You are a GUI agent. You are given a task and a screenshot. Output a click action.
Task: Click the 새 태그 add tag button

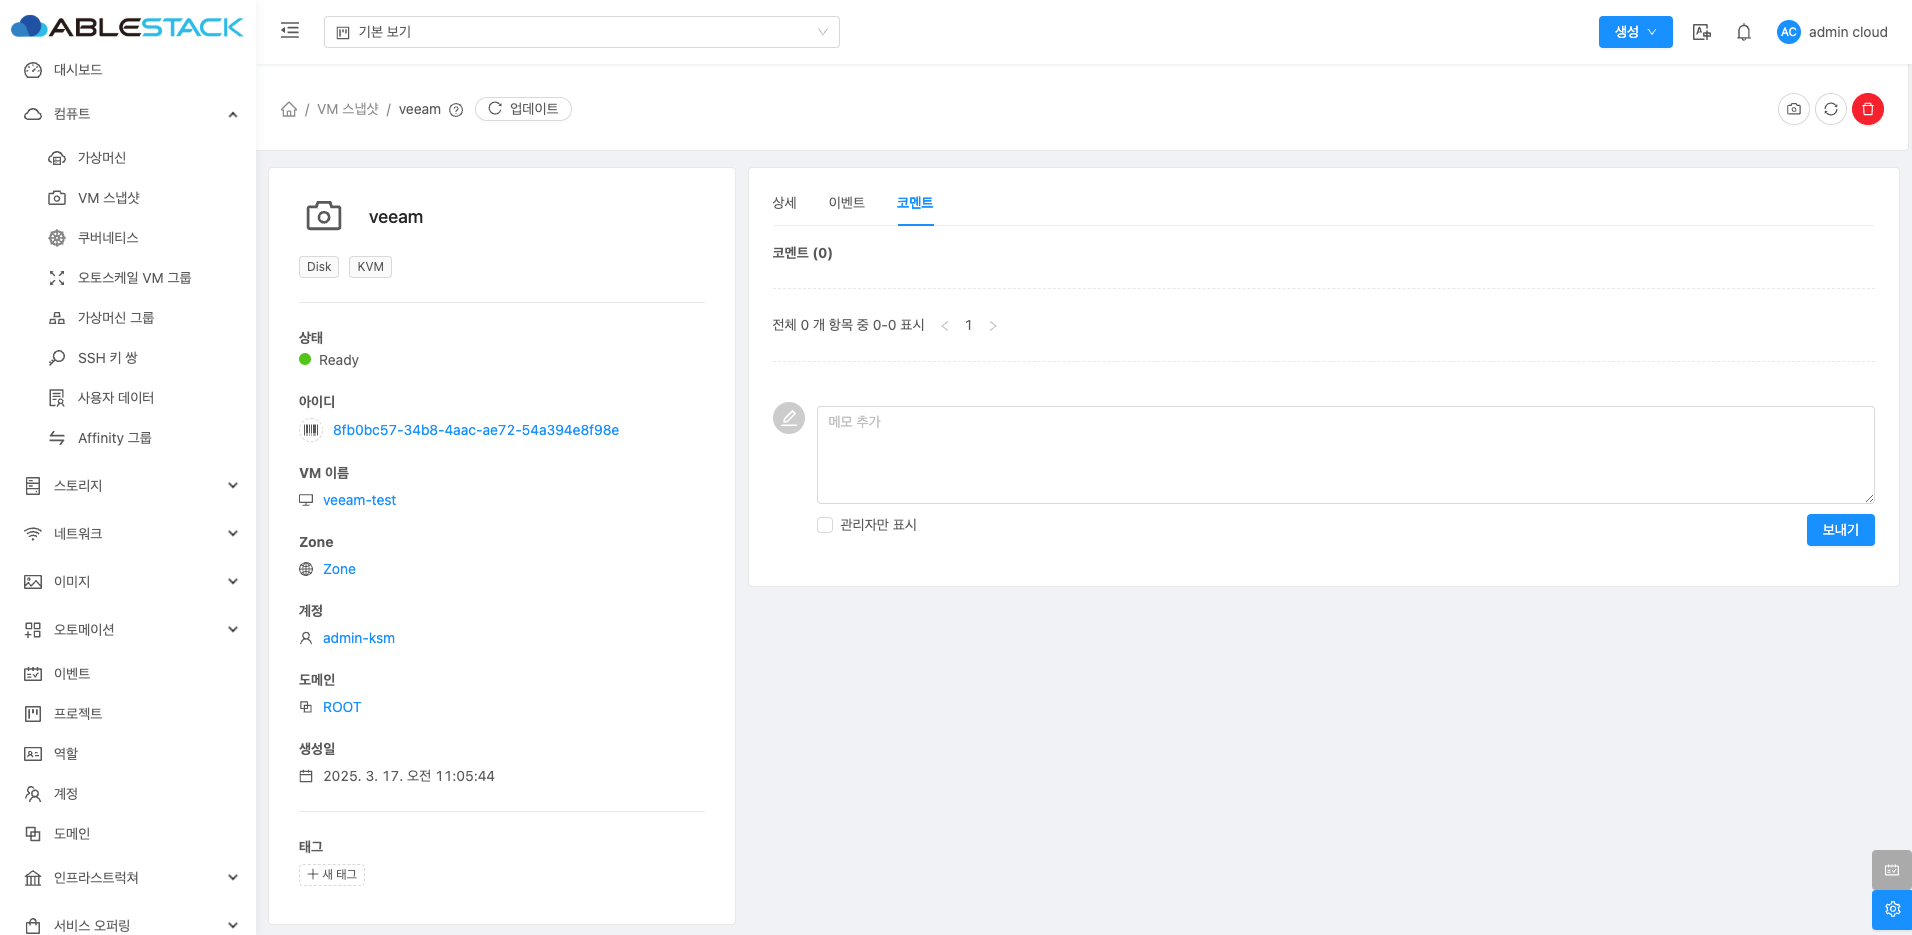click(x=332, y=875)
